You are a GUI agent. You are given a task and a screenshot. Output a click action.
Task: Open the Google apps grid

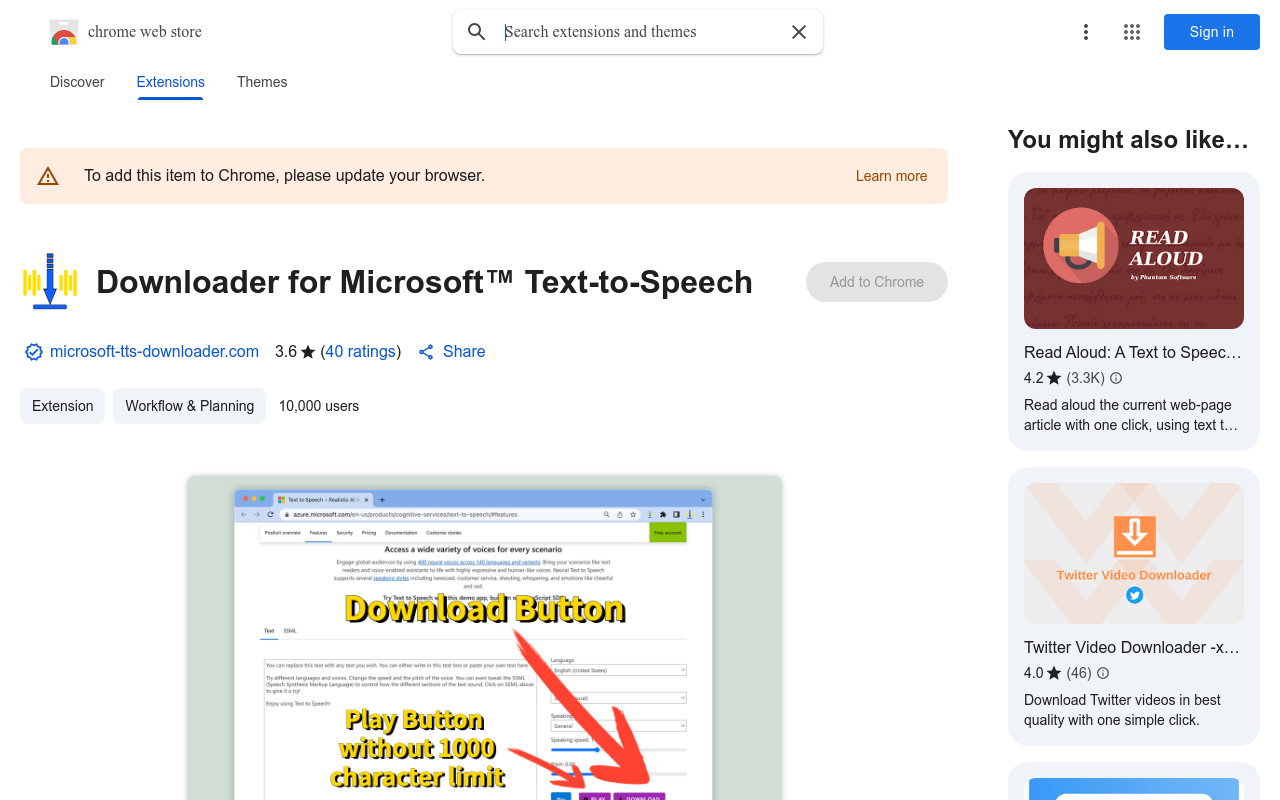pos(1132,32)
